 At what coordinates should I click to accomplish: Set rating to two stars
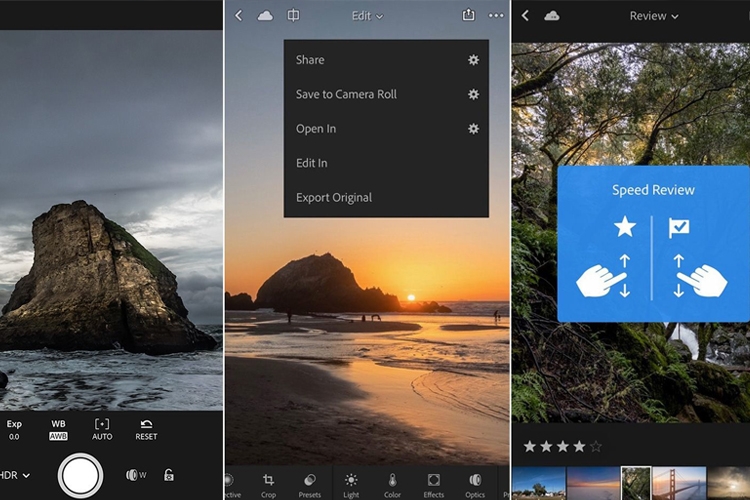546,446
